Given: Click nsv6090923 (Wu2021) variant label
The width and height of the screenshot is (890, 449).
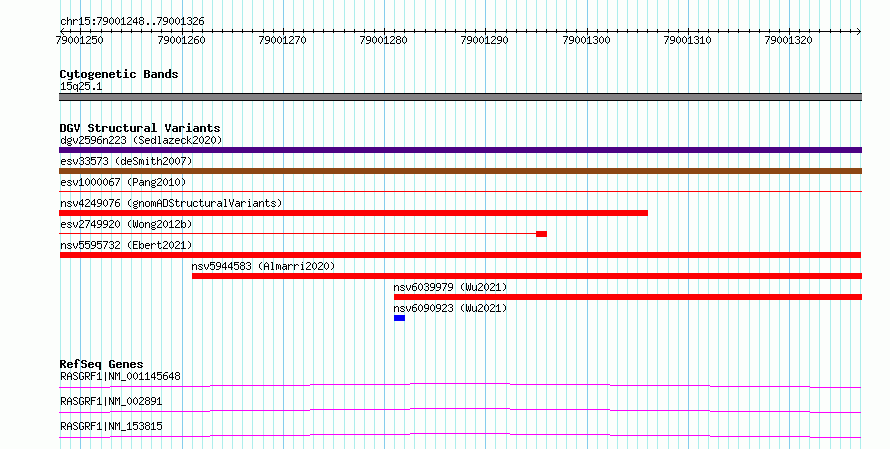Looking at the screenshot, I should coord(450,308).
